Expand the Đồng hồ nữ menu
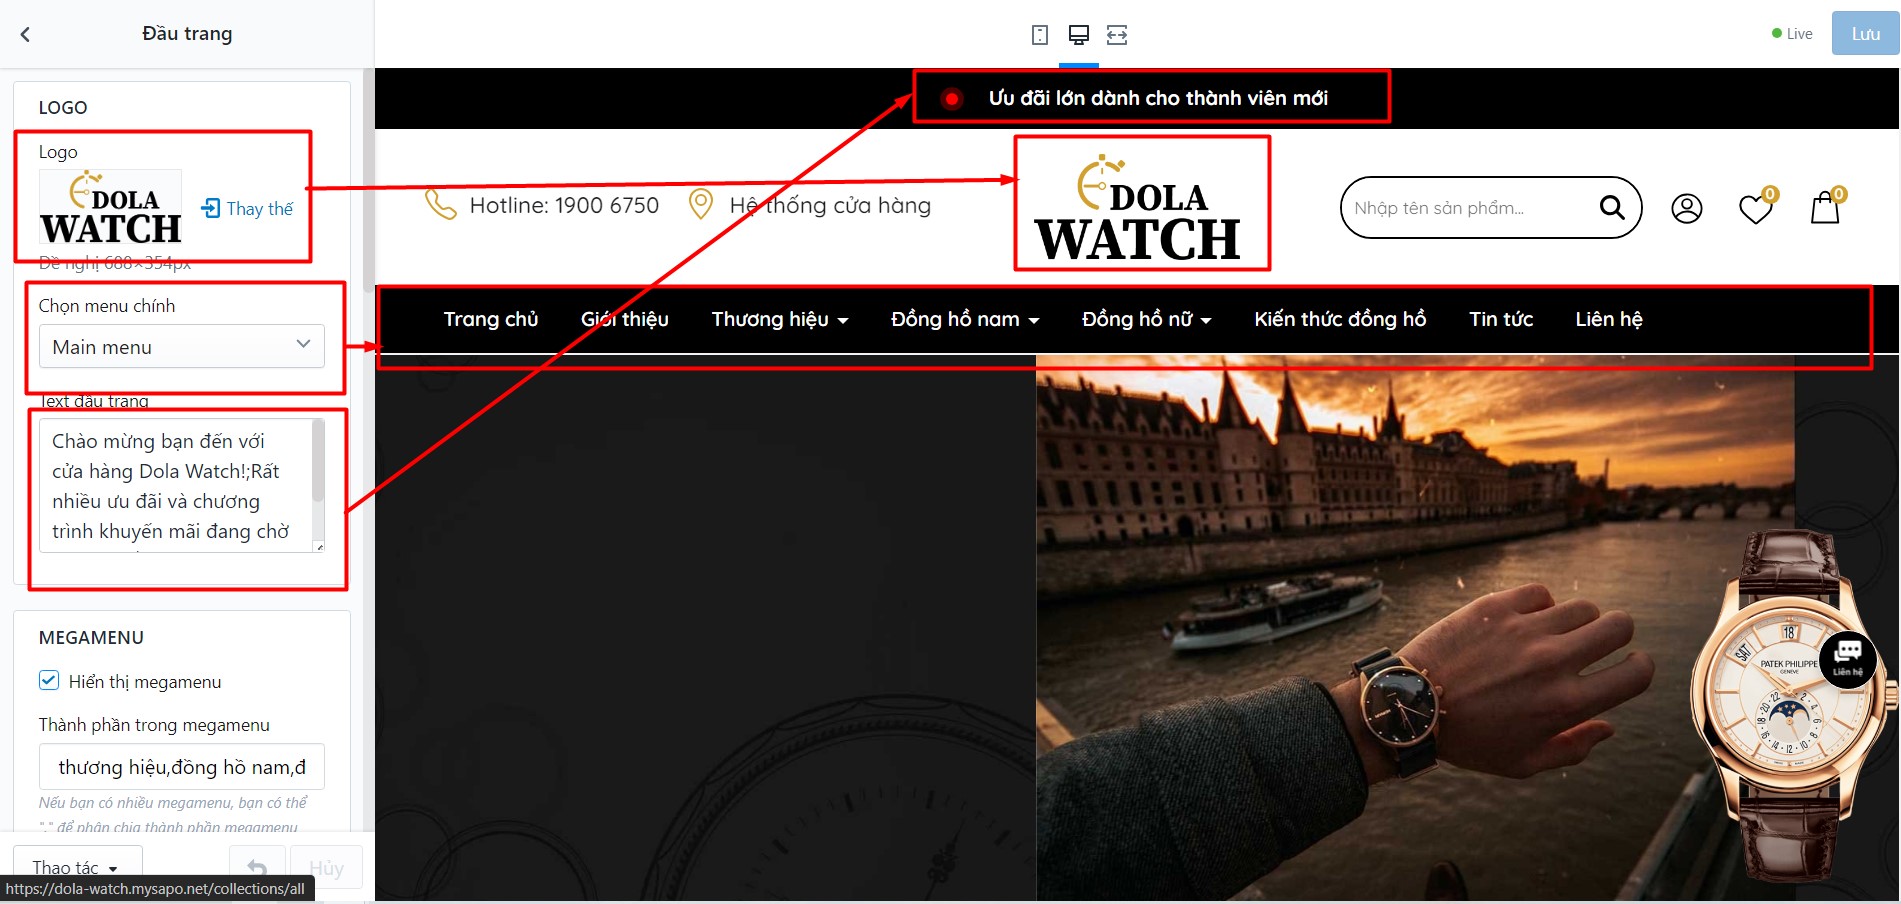Viewport: 1901px width, 904px height. pos(1146,319)
